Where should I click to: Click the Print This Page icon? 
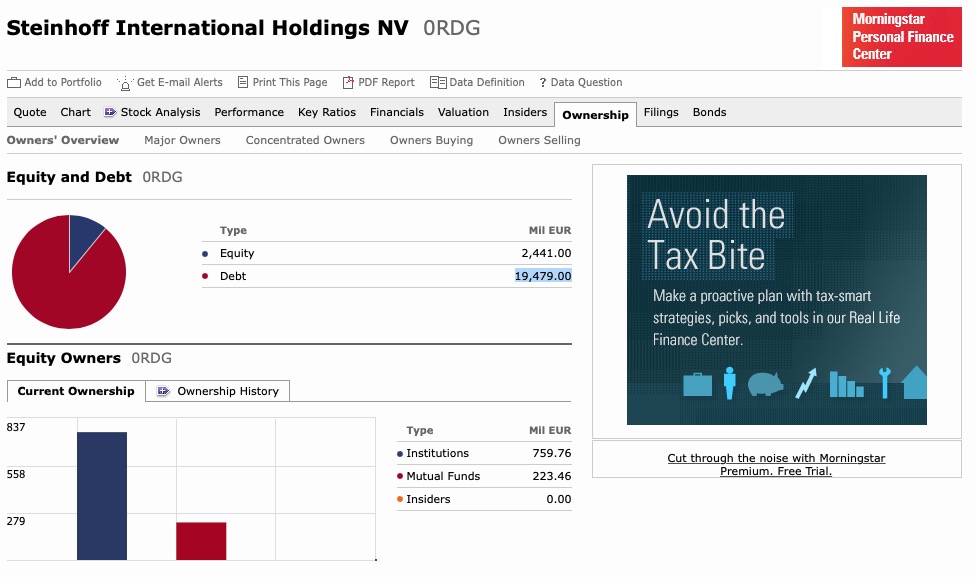(216, 83)
